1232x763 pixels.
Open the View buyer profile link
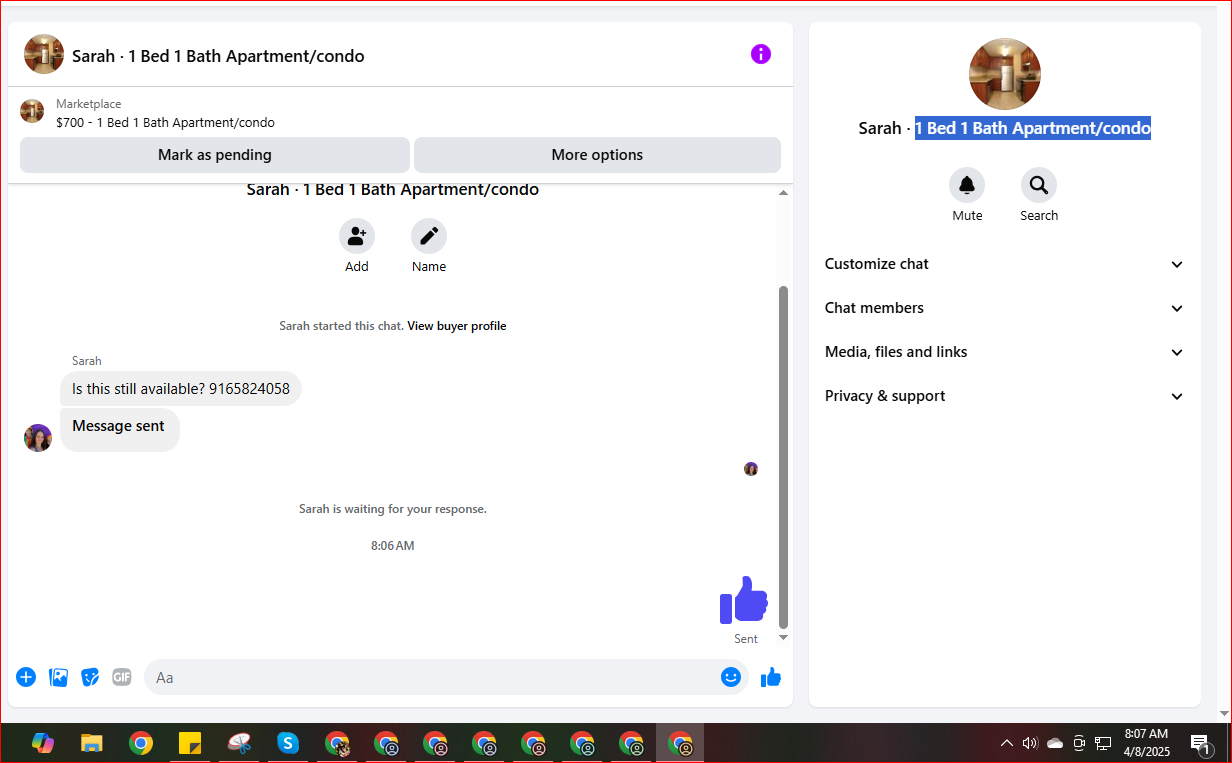[x=457, y=326]
